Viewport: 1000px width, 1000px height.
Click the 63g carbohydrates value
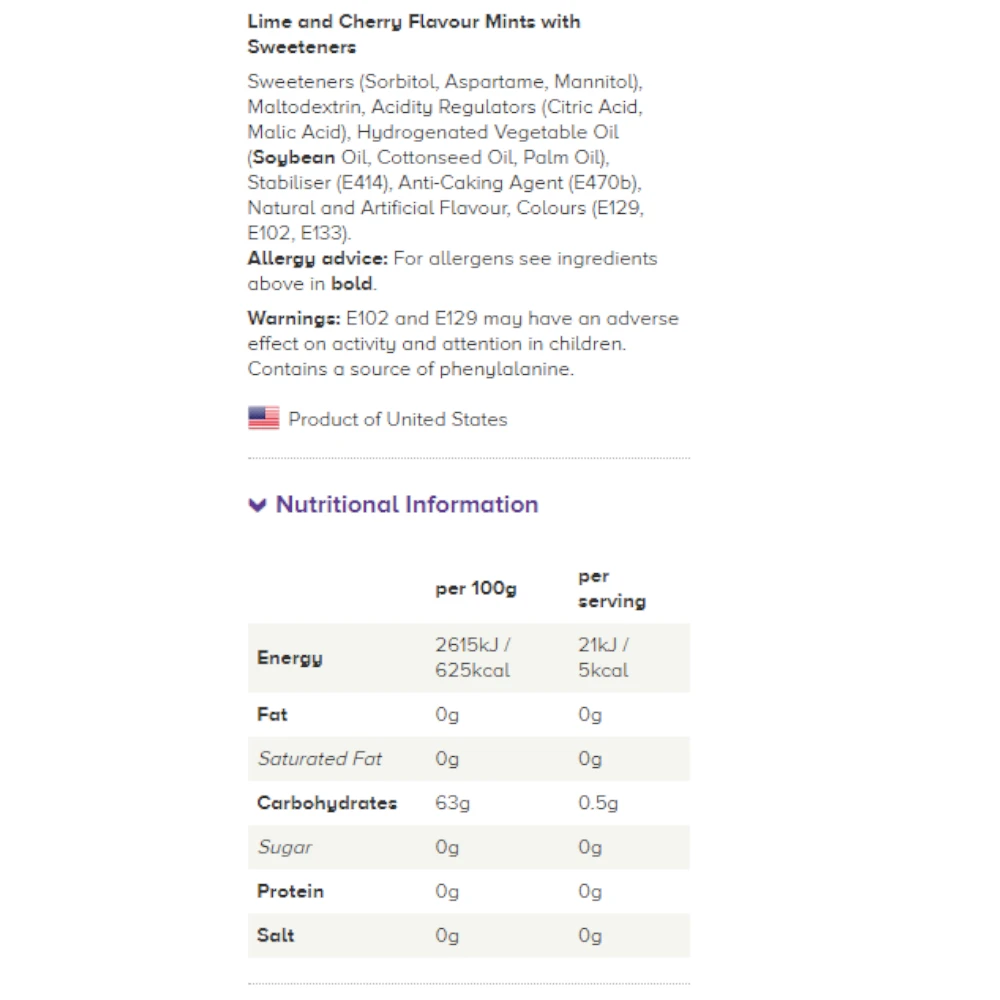click(x=452, y=802)
